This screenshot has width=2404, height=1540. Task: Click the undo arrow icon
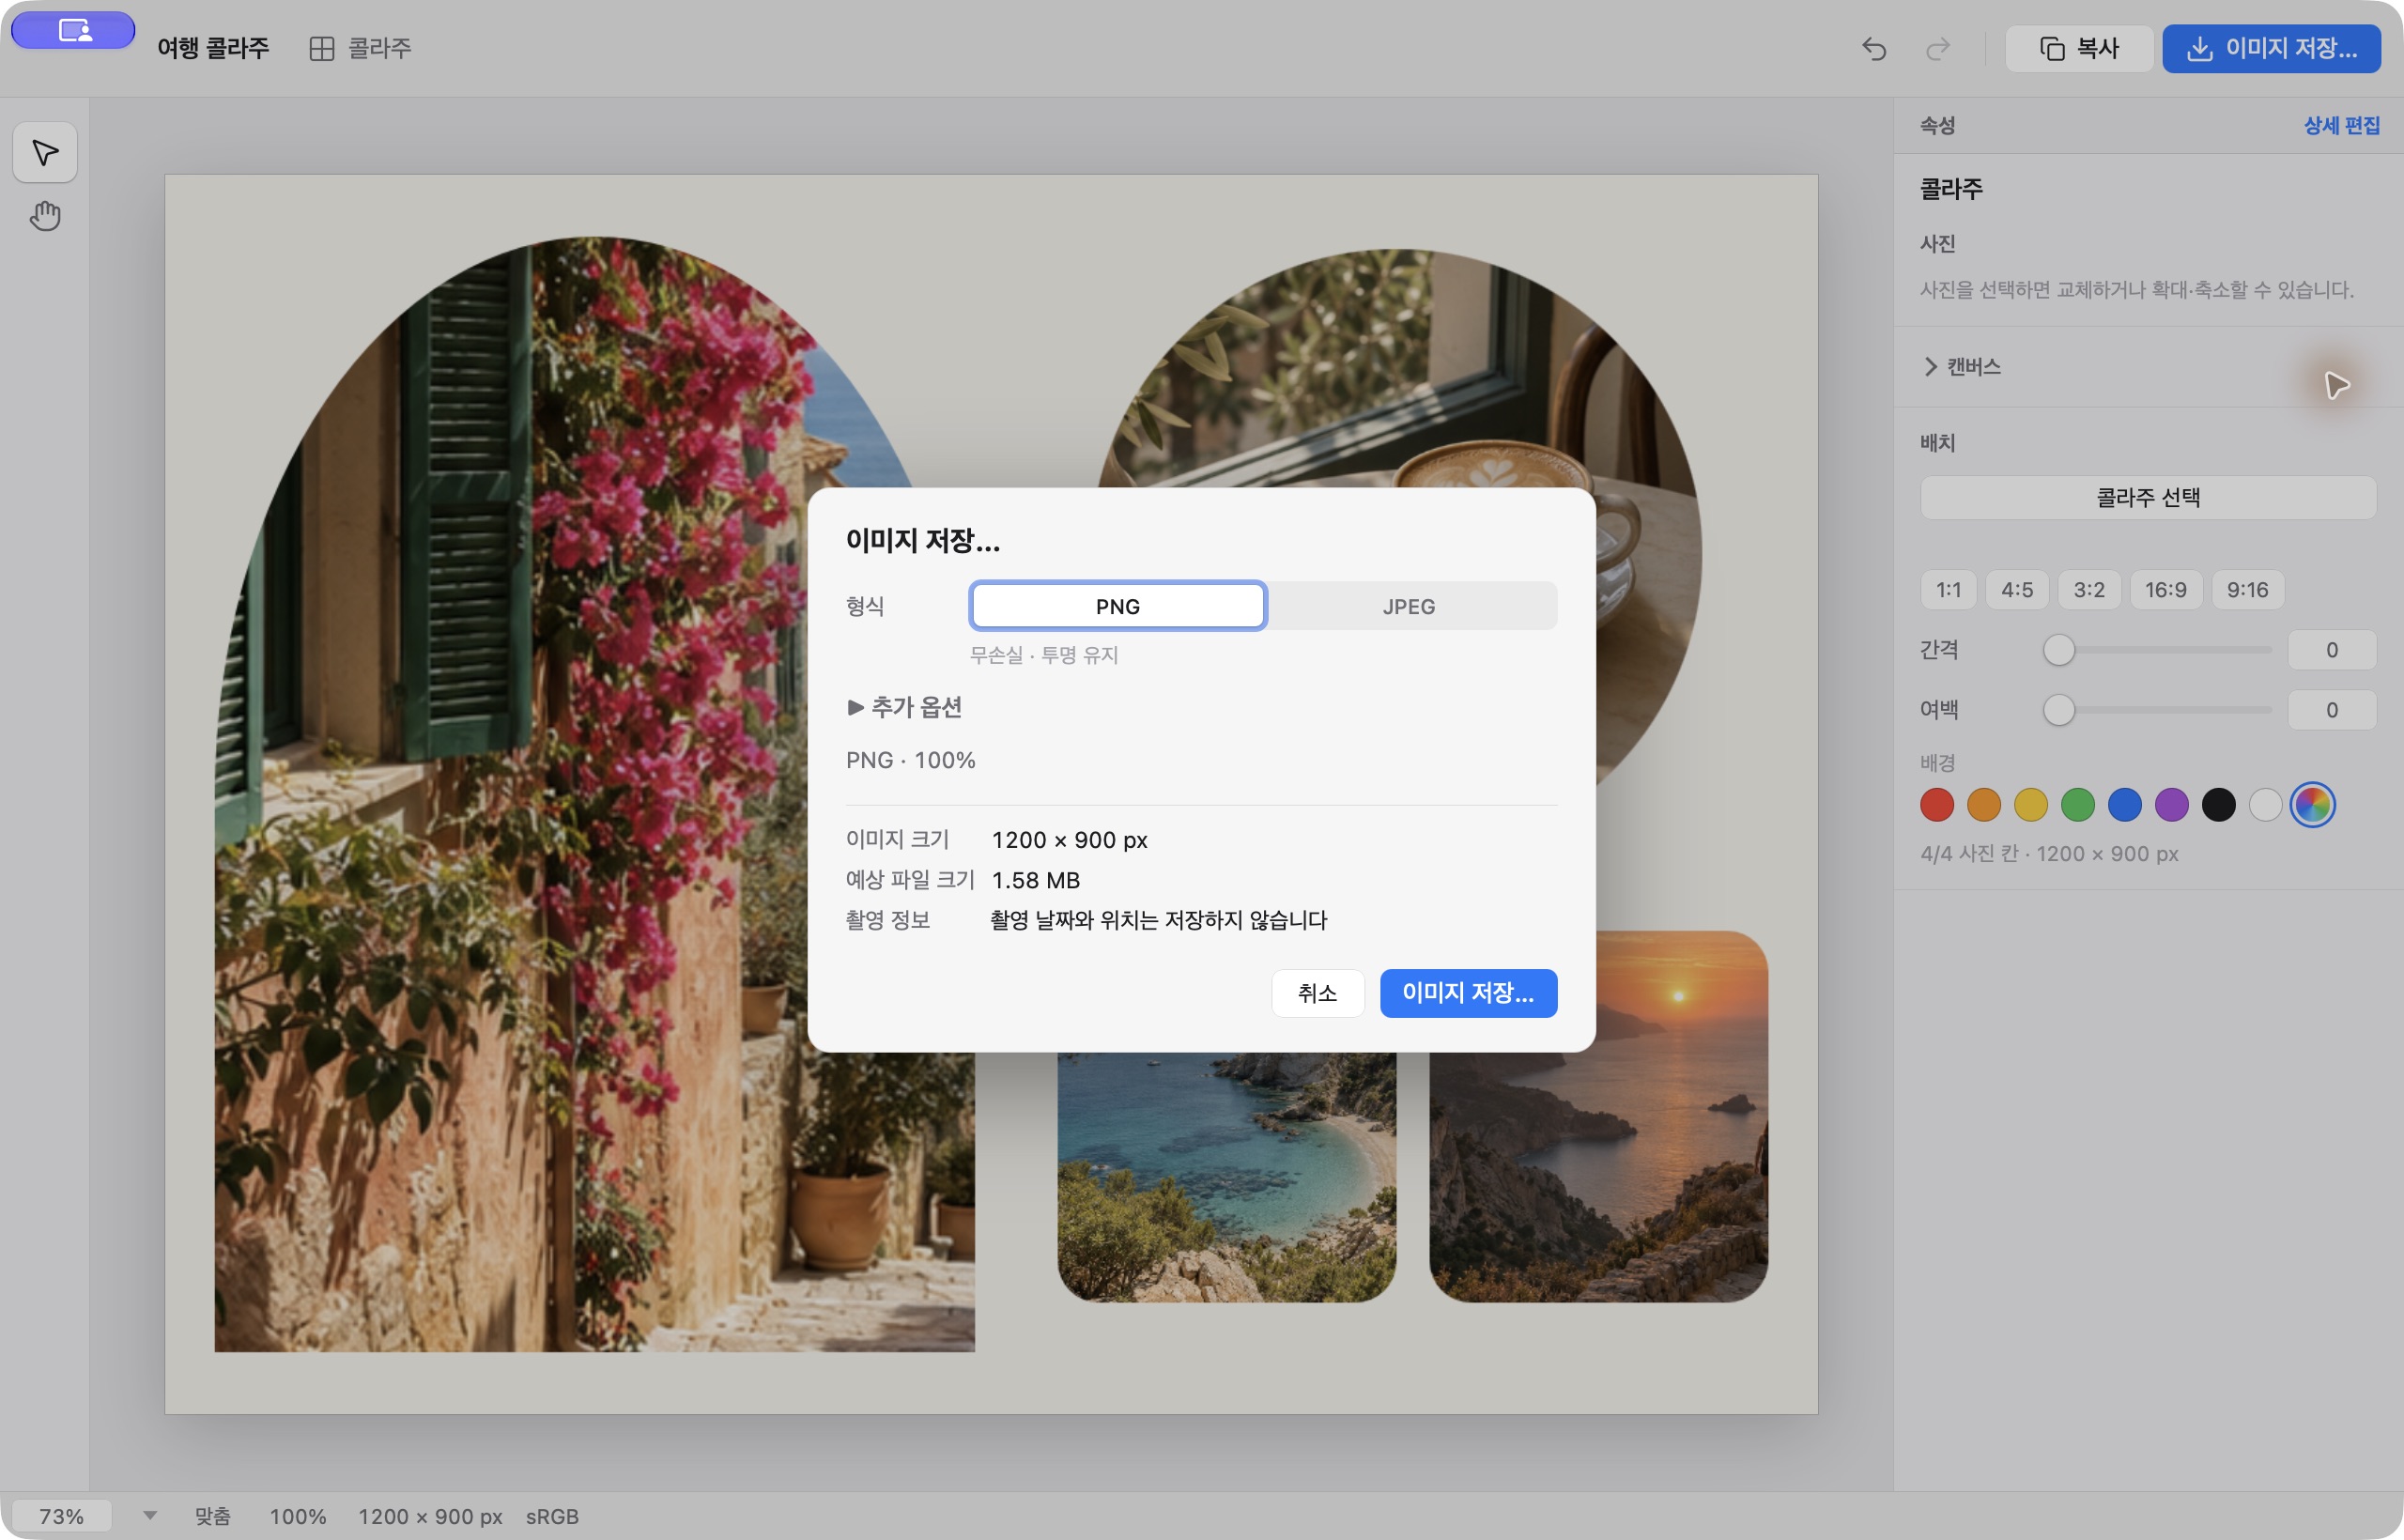(x=1874, y=48)
